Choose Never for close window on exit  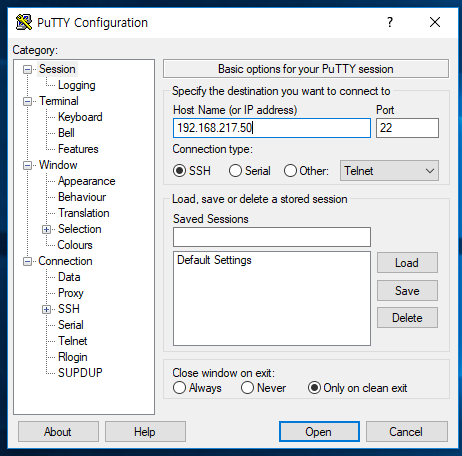[x=247, y=388]
